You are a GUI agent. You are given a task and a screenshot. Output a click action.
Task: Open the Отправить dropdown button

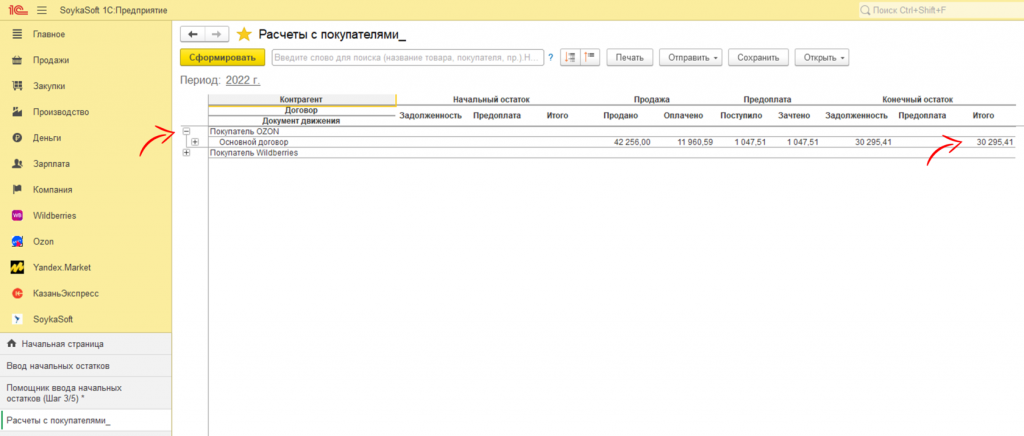pos(690,57)
